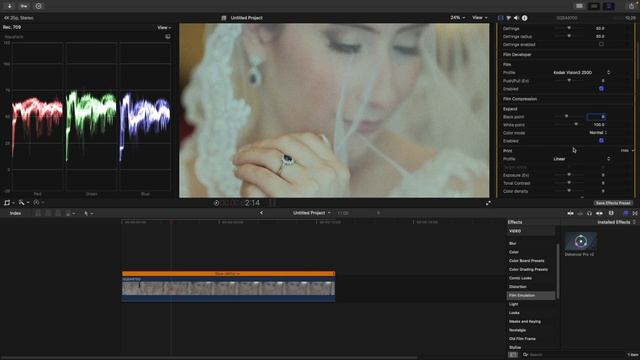Open the Select tool arrow menu

(88, 213)
